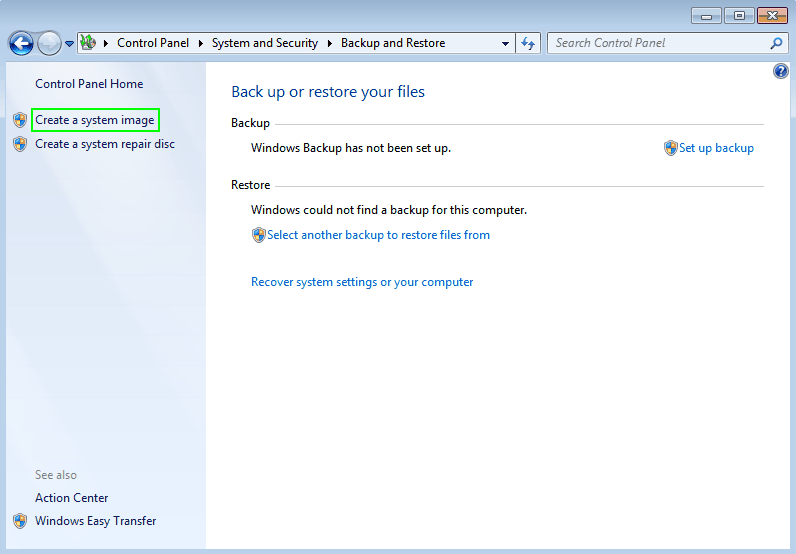
Task: Open Recover system settings or your computer
Action: tap(362, 282)
